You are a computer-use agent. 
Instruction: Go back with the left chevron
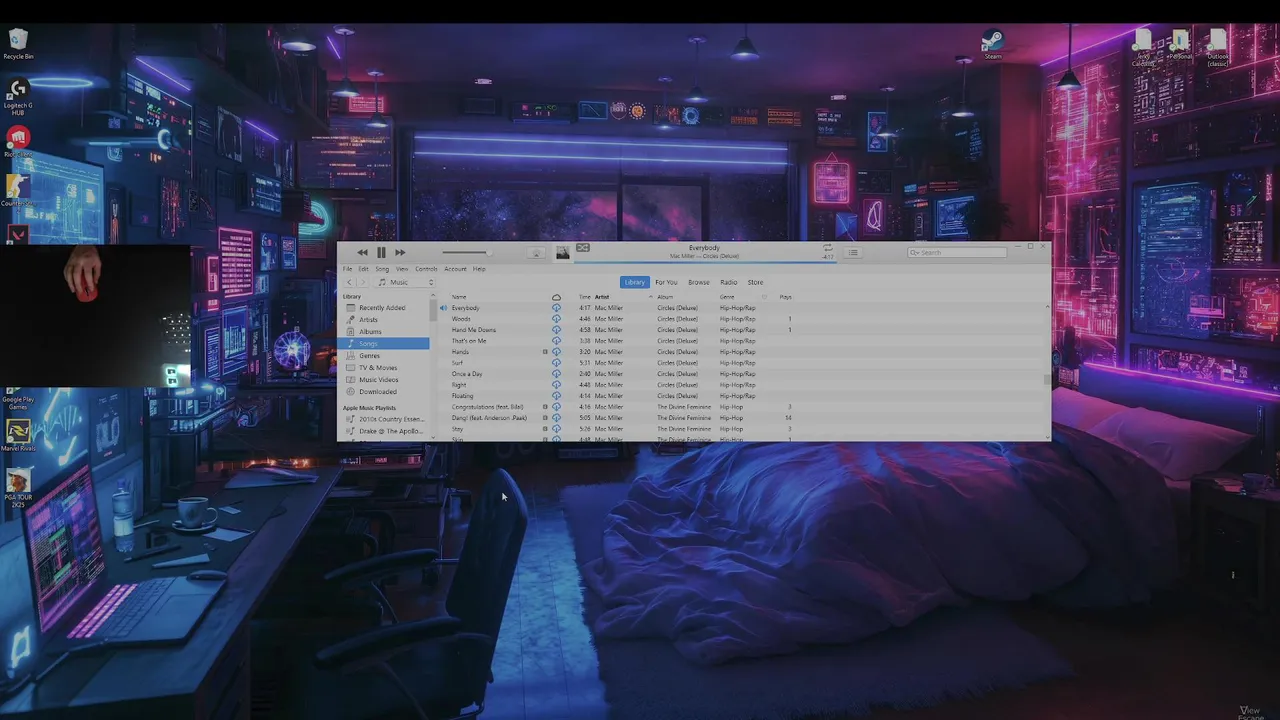349,282
